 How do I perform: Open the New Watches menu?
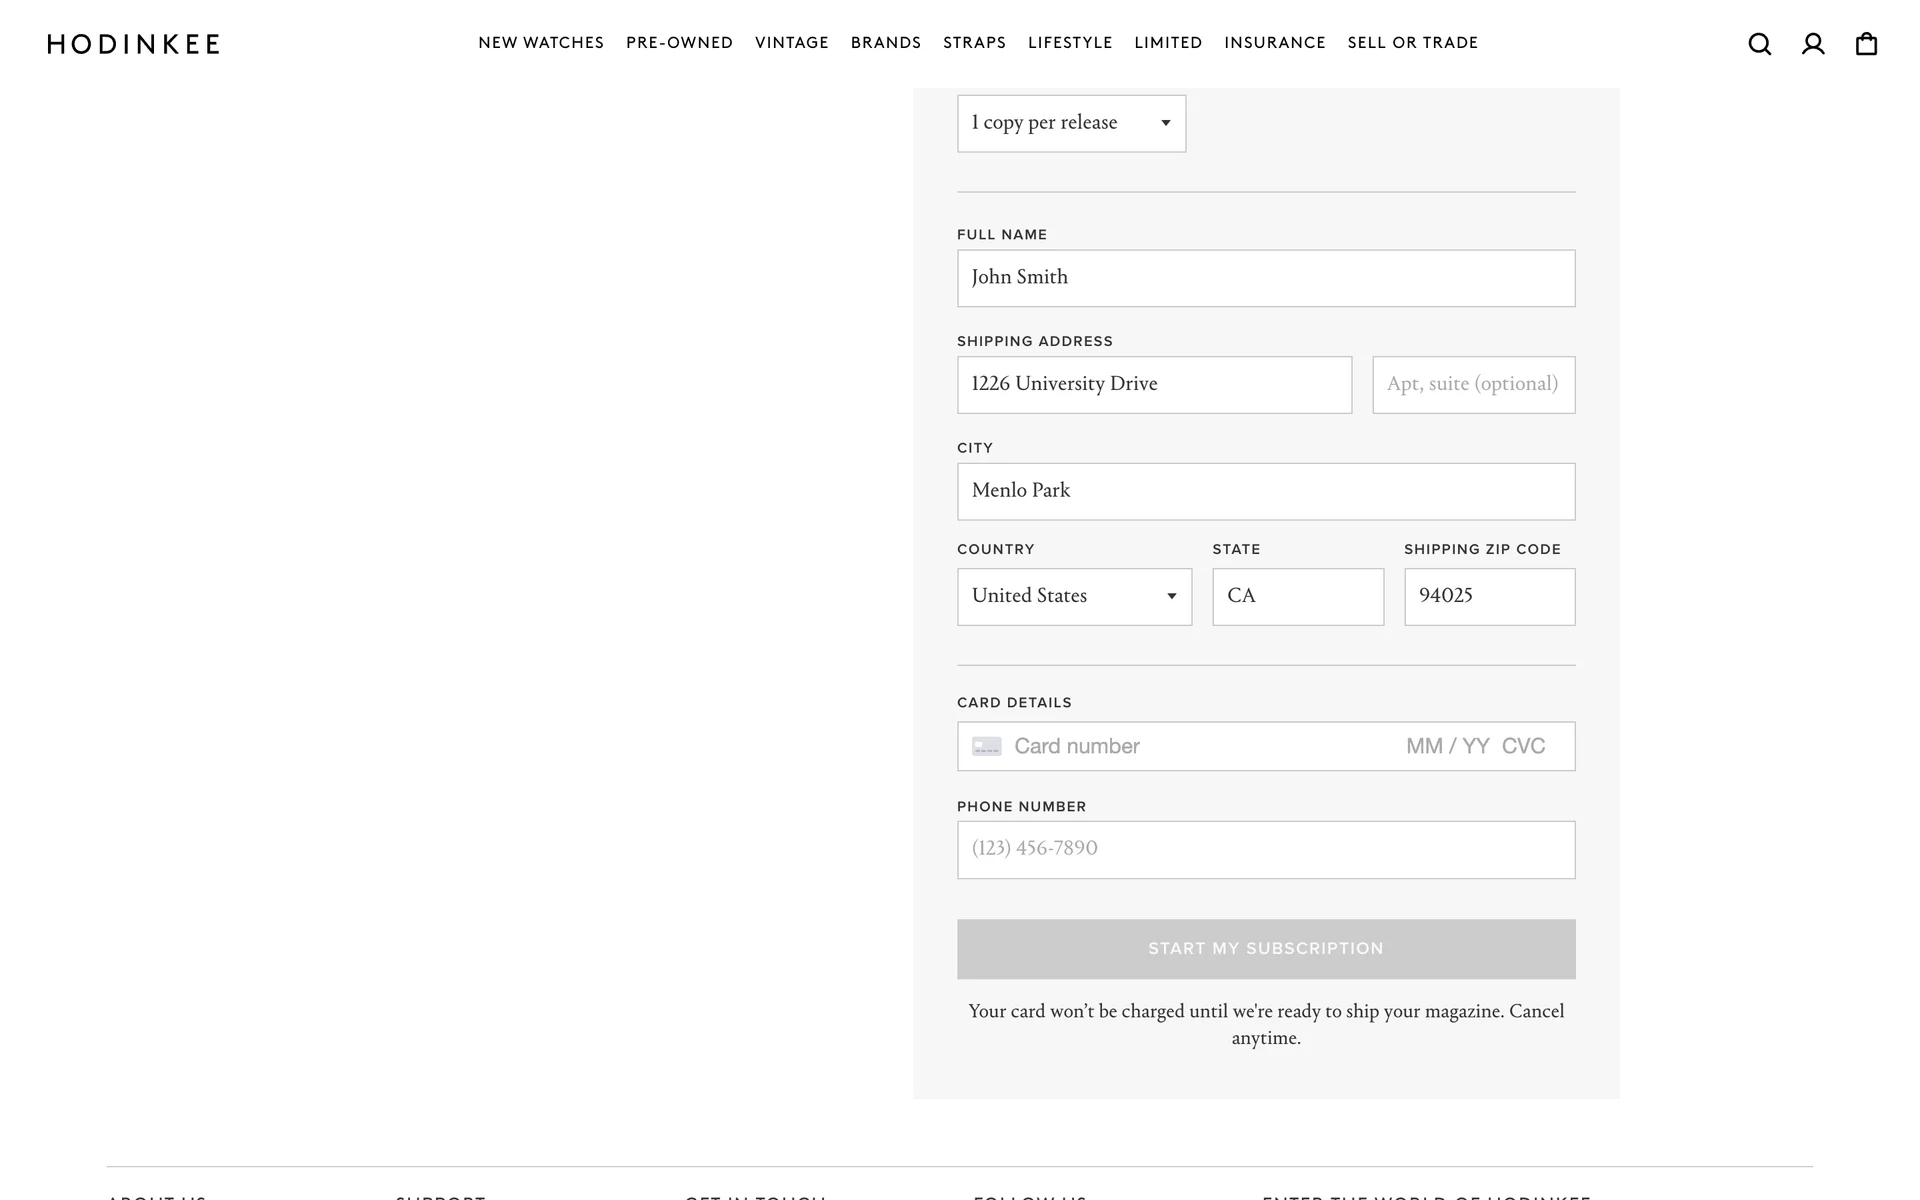coord(541,43)
